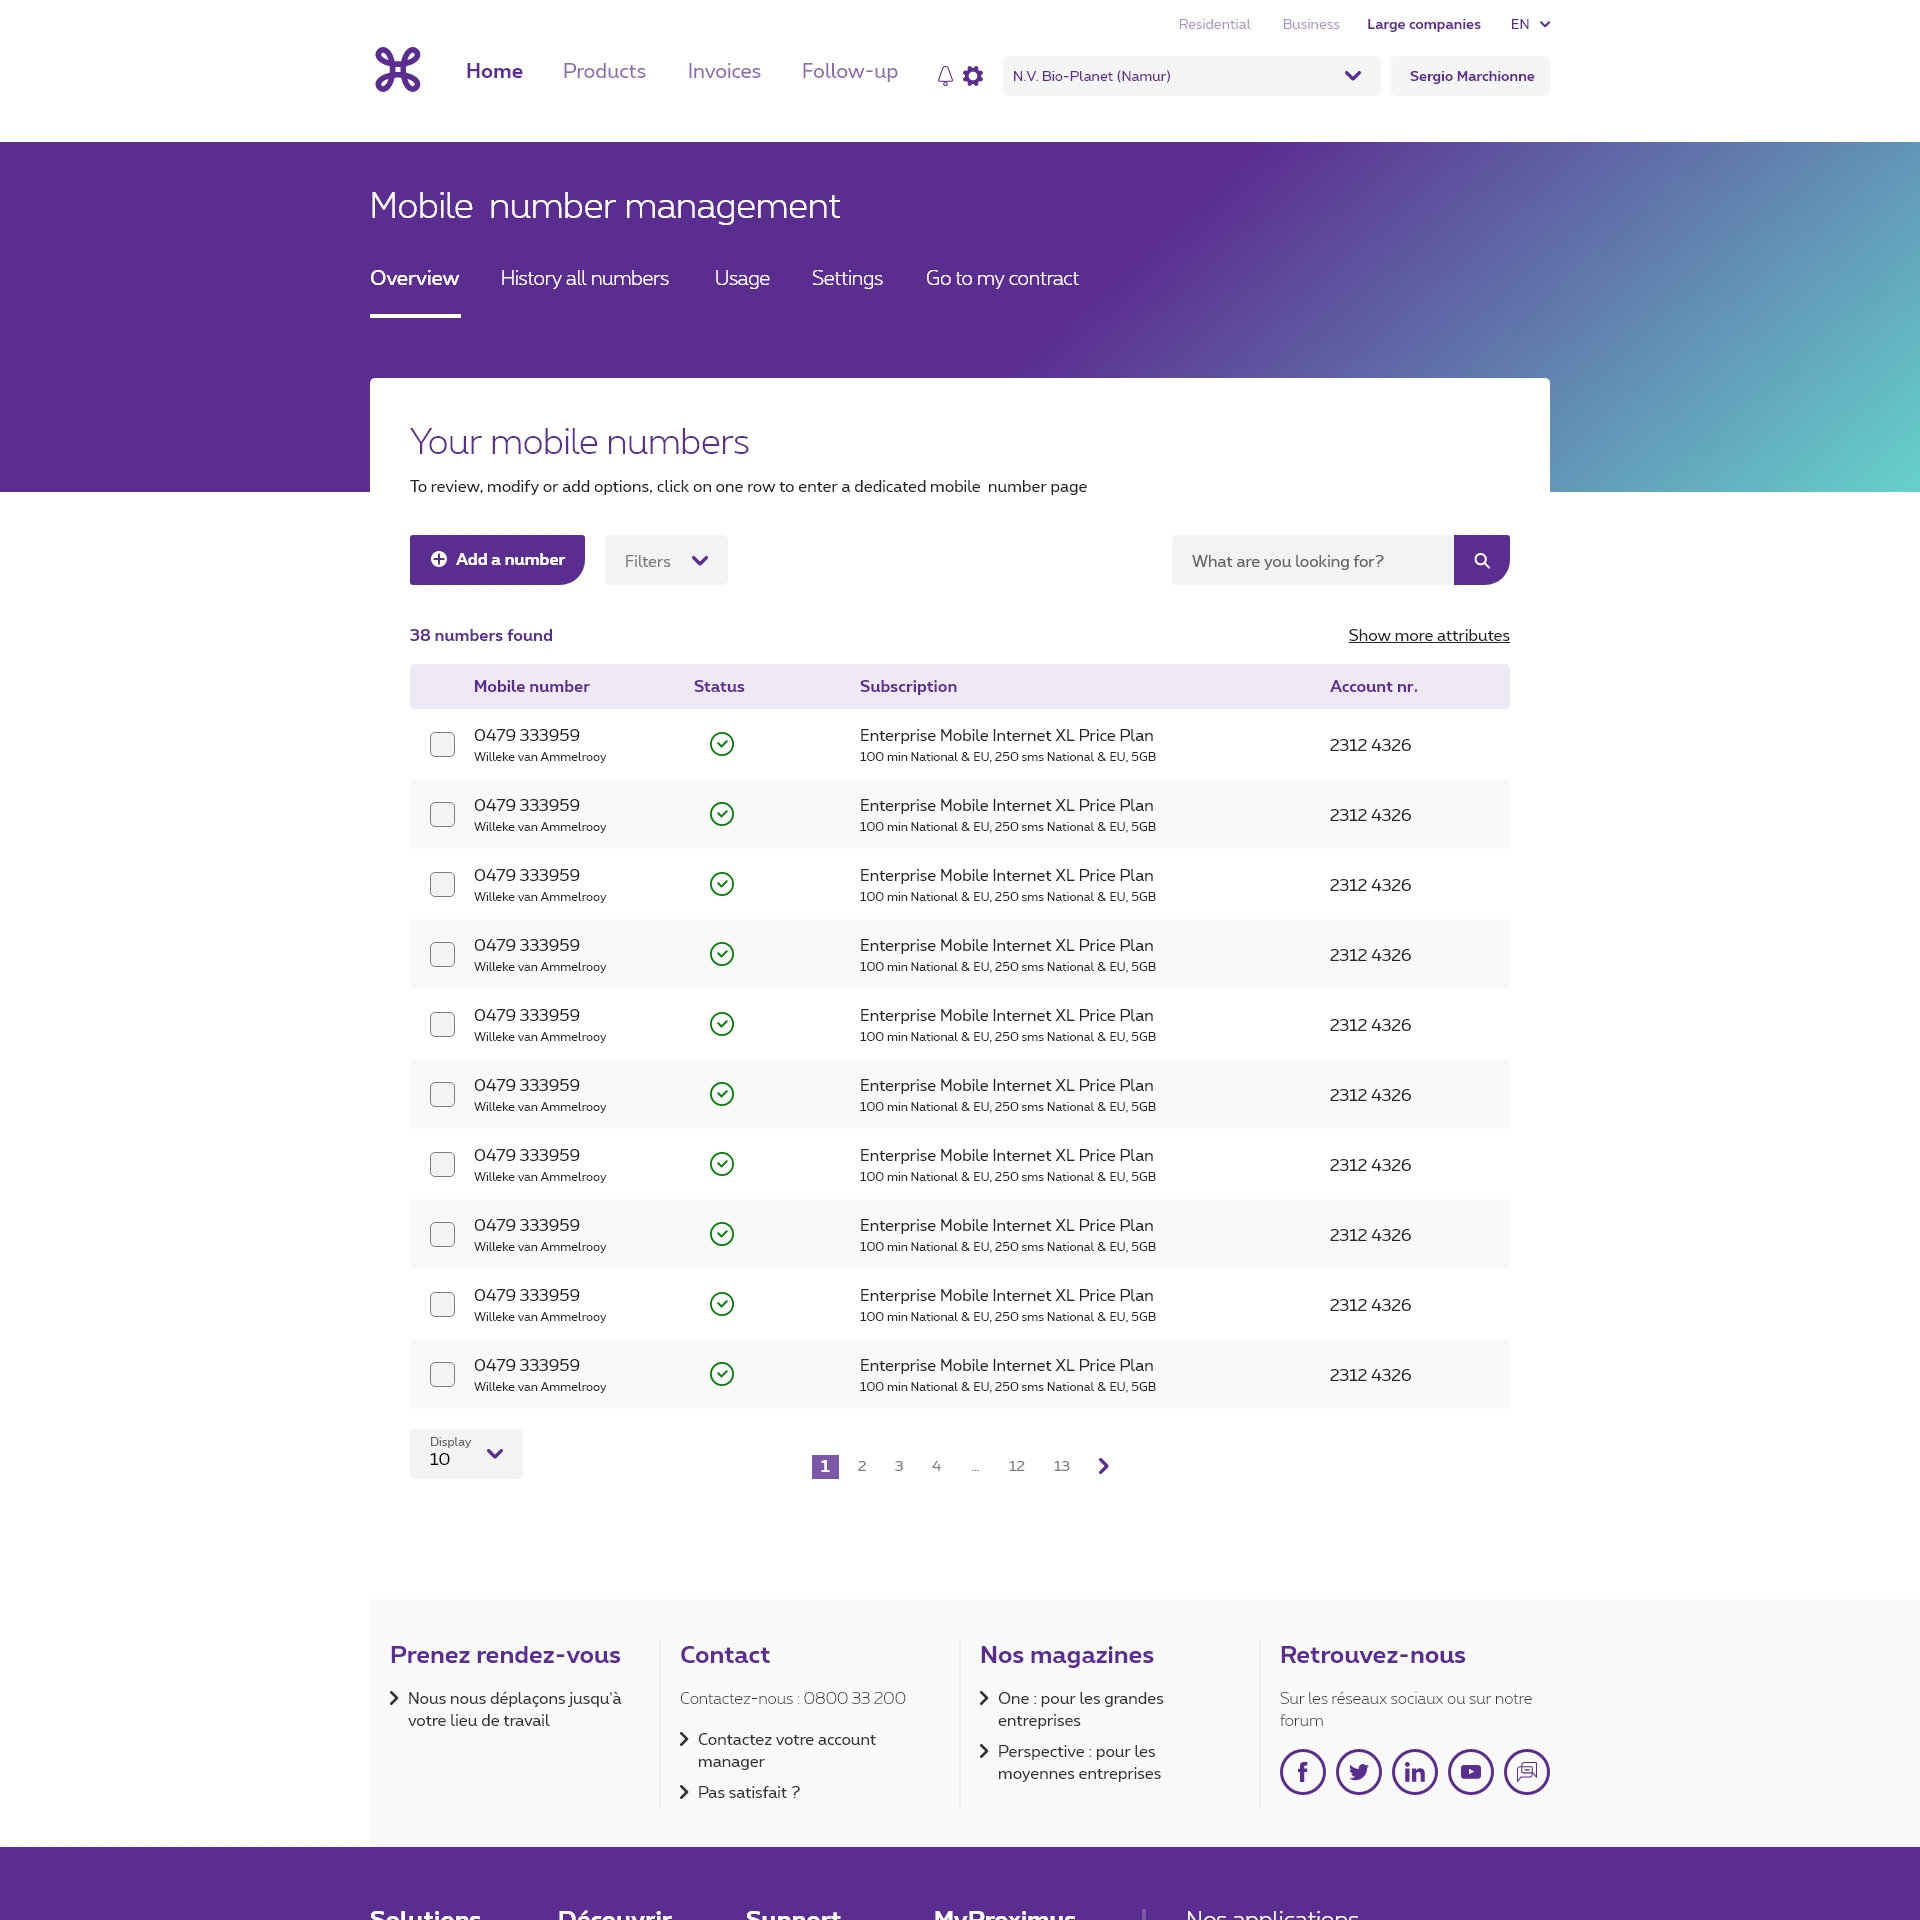Click the Proximus logo icon
This screenshot has width=1920, height=1920.
point(397,70)
